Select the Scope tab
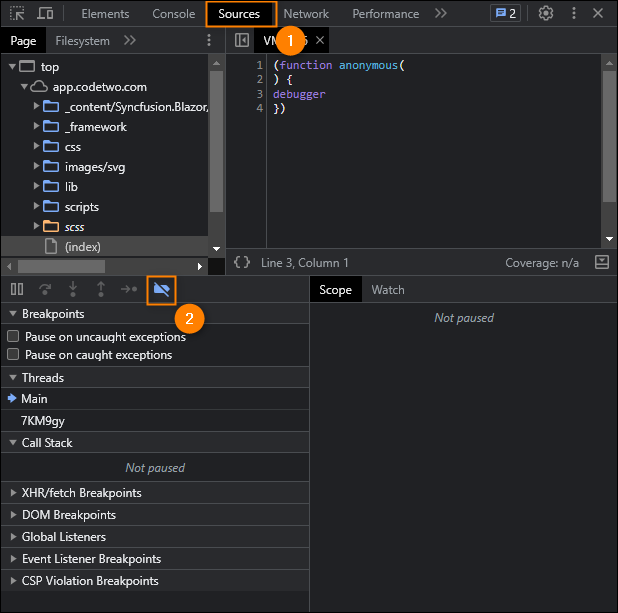The width and height of the screenshot is (618, 613). tap(335, 290)
